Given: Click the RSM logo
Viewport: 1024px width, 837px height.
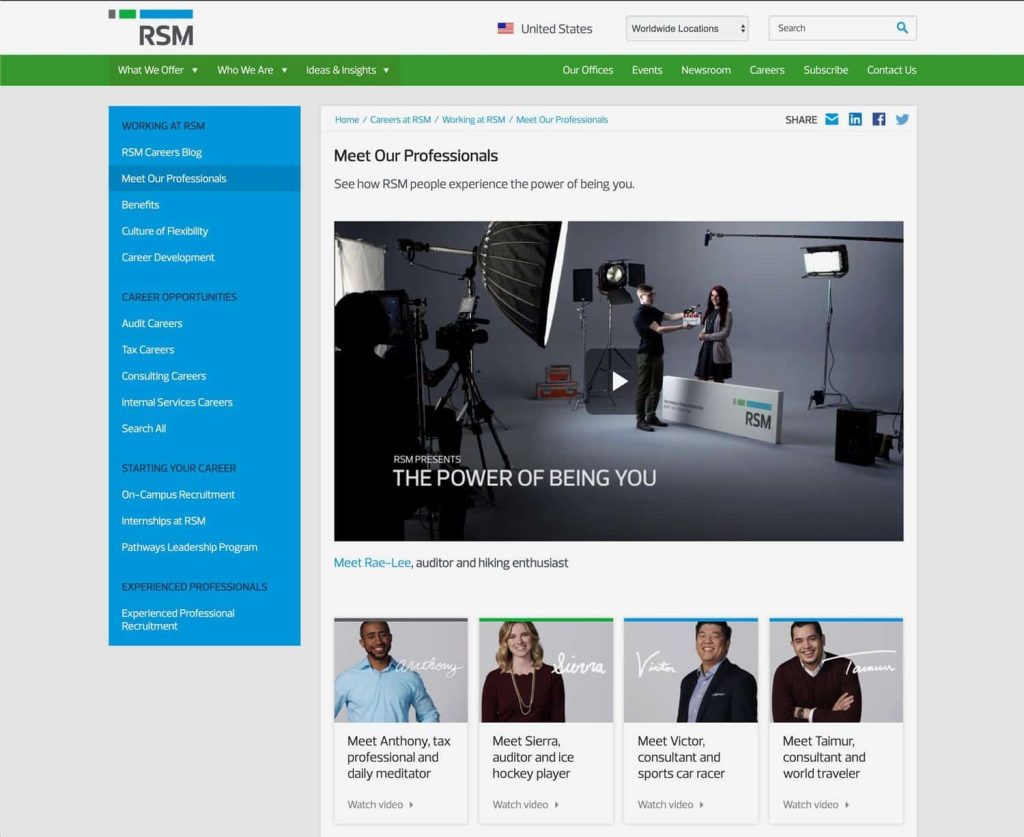Looking at the screenshot, I should (x=151, y=28).
